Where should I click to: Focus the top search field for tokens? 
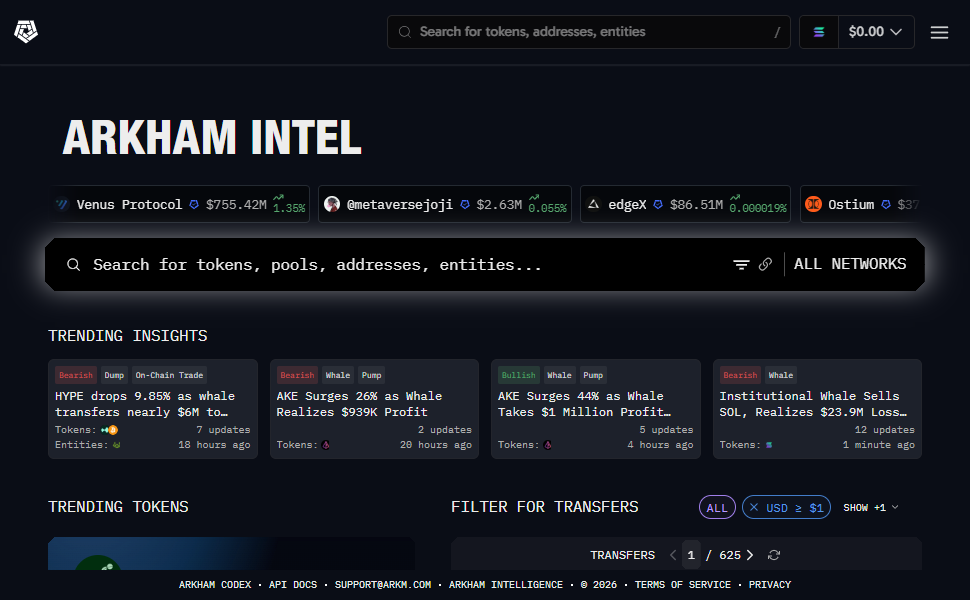click(x=588, y=32)
